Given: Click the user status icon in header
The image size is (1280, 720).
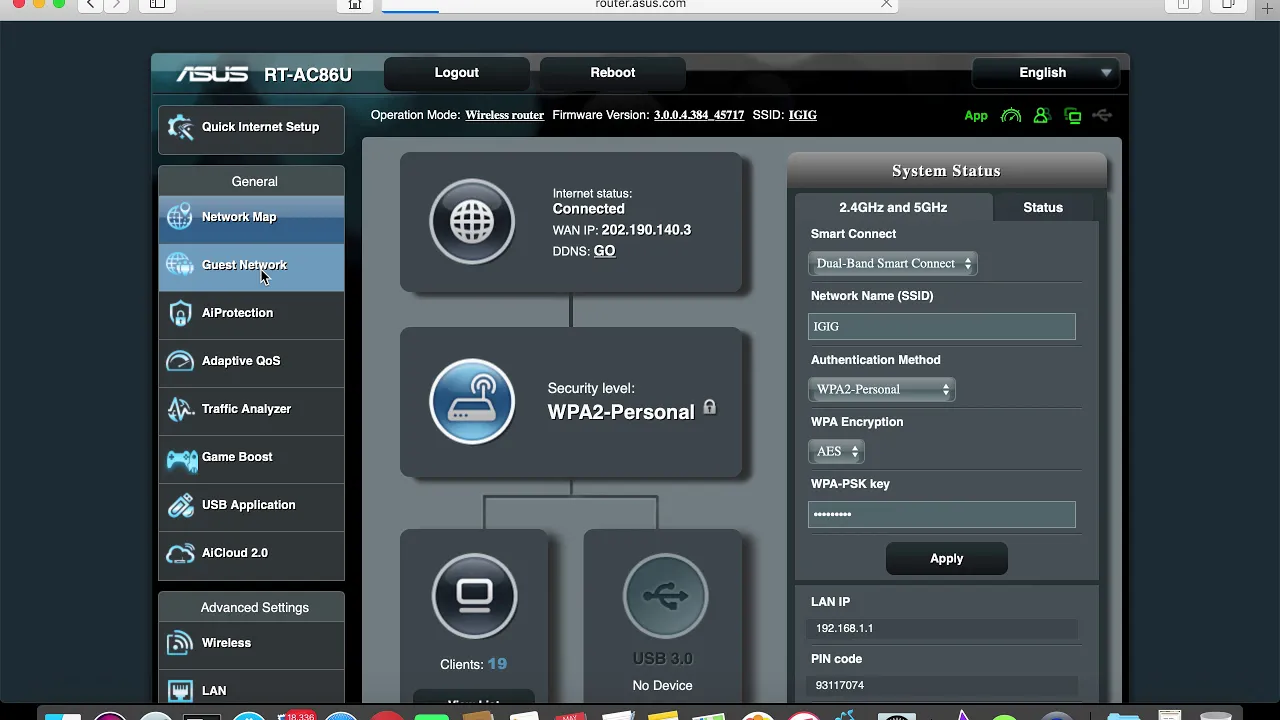Looking at the screenshot, I should click(1041, 116).
